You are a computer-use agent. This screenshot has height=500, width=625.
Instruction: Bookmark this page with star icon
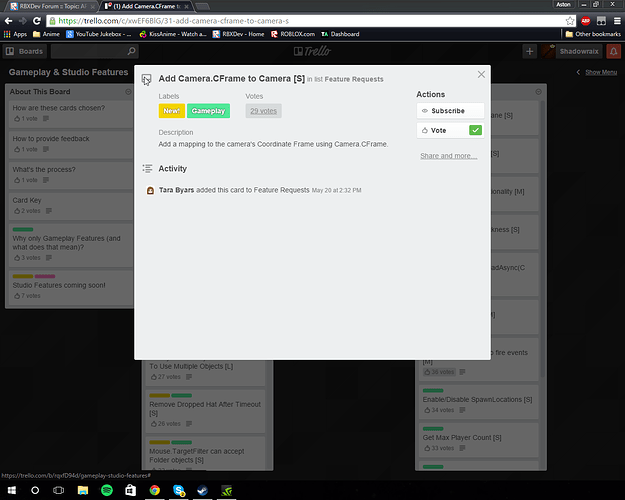click(x=570, y=21)
